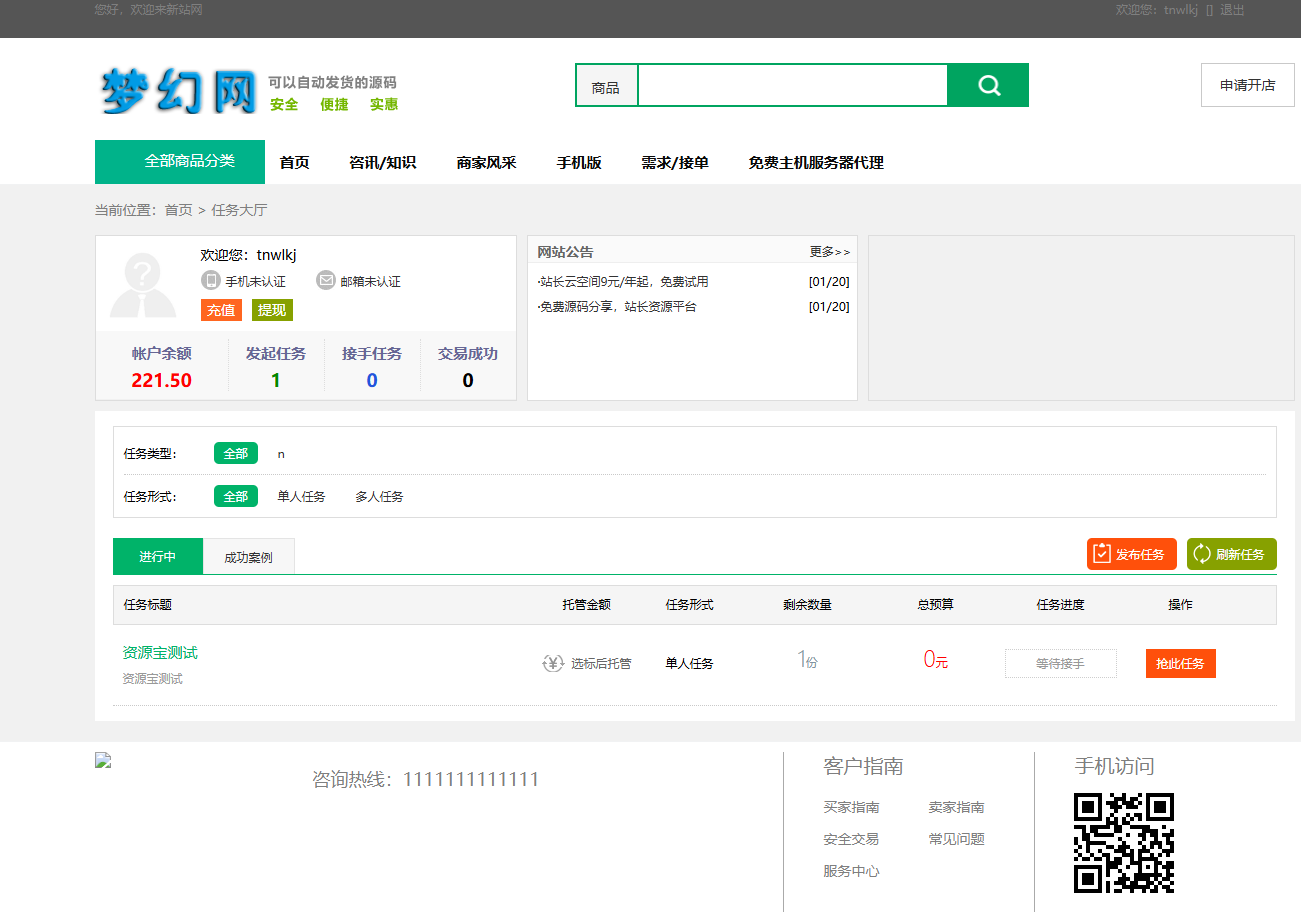This screenshot has height=917, width=1301.
Task: Click 等待接手 progress status box
Action: click(x=1061, y=663)
